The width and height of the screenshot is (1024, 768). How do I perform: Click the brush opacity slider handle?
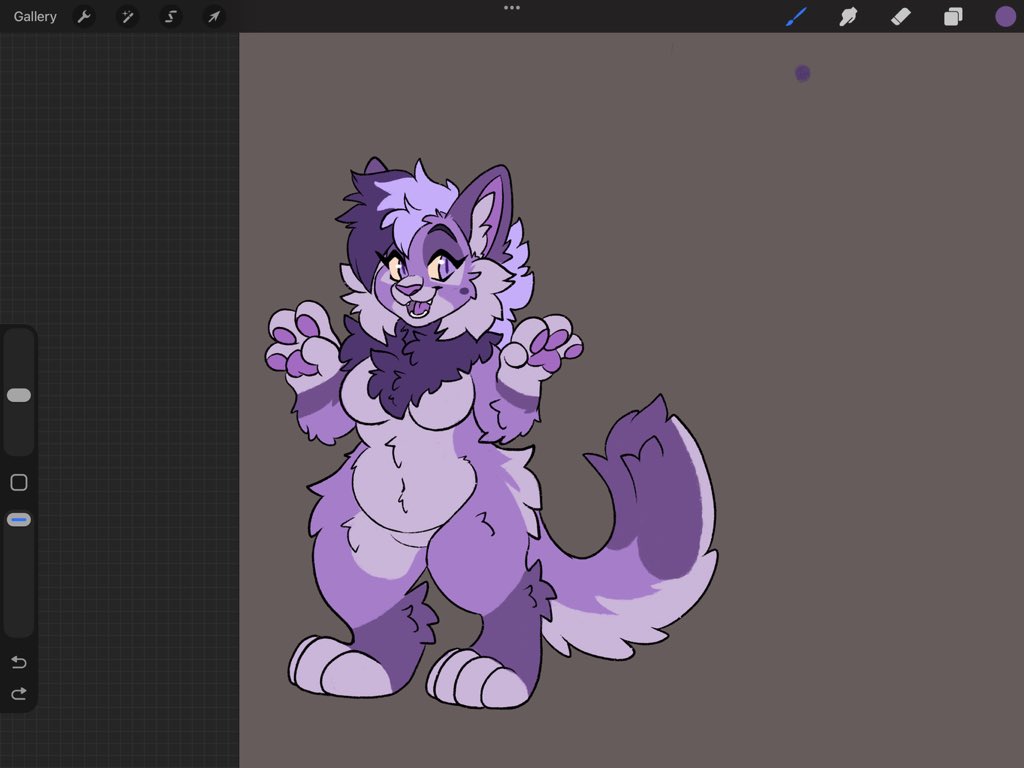pyautogui.click(x=19, y=520)
